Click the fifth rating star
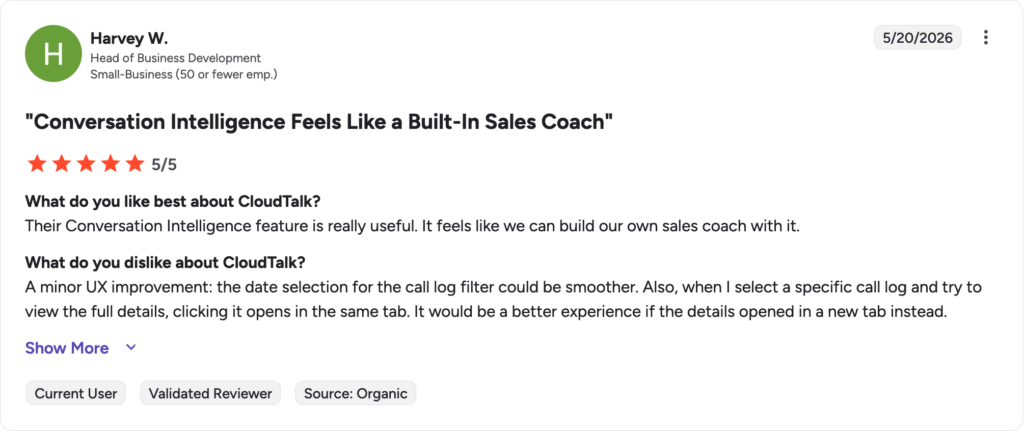This screenshot has width=1024, height=431. [135, 164]
